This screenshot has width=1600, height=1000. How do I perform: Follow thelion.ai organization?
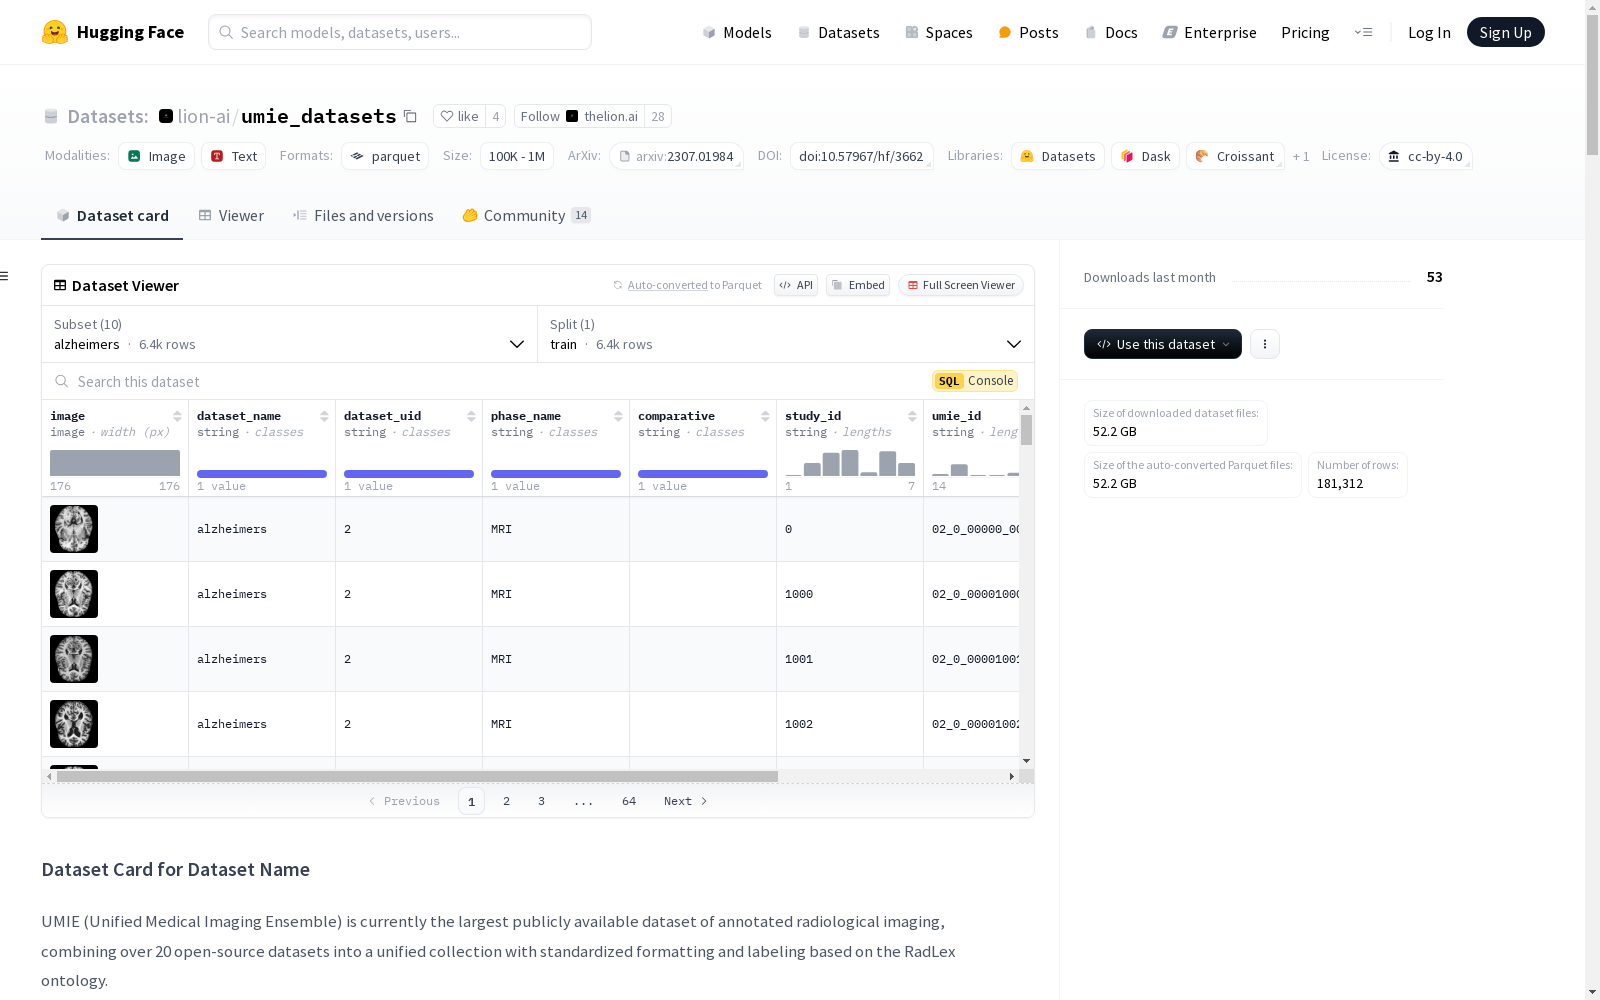click(579, 116)
